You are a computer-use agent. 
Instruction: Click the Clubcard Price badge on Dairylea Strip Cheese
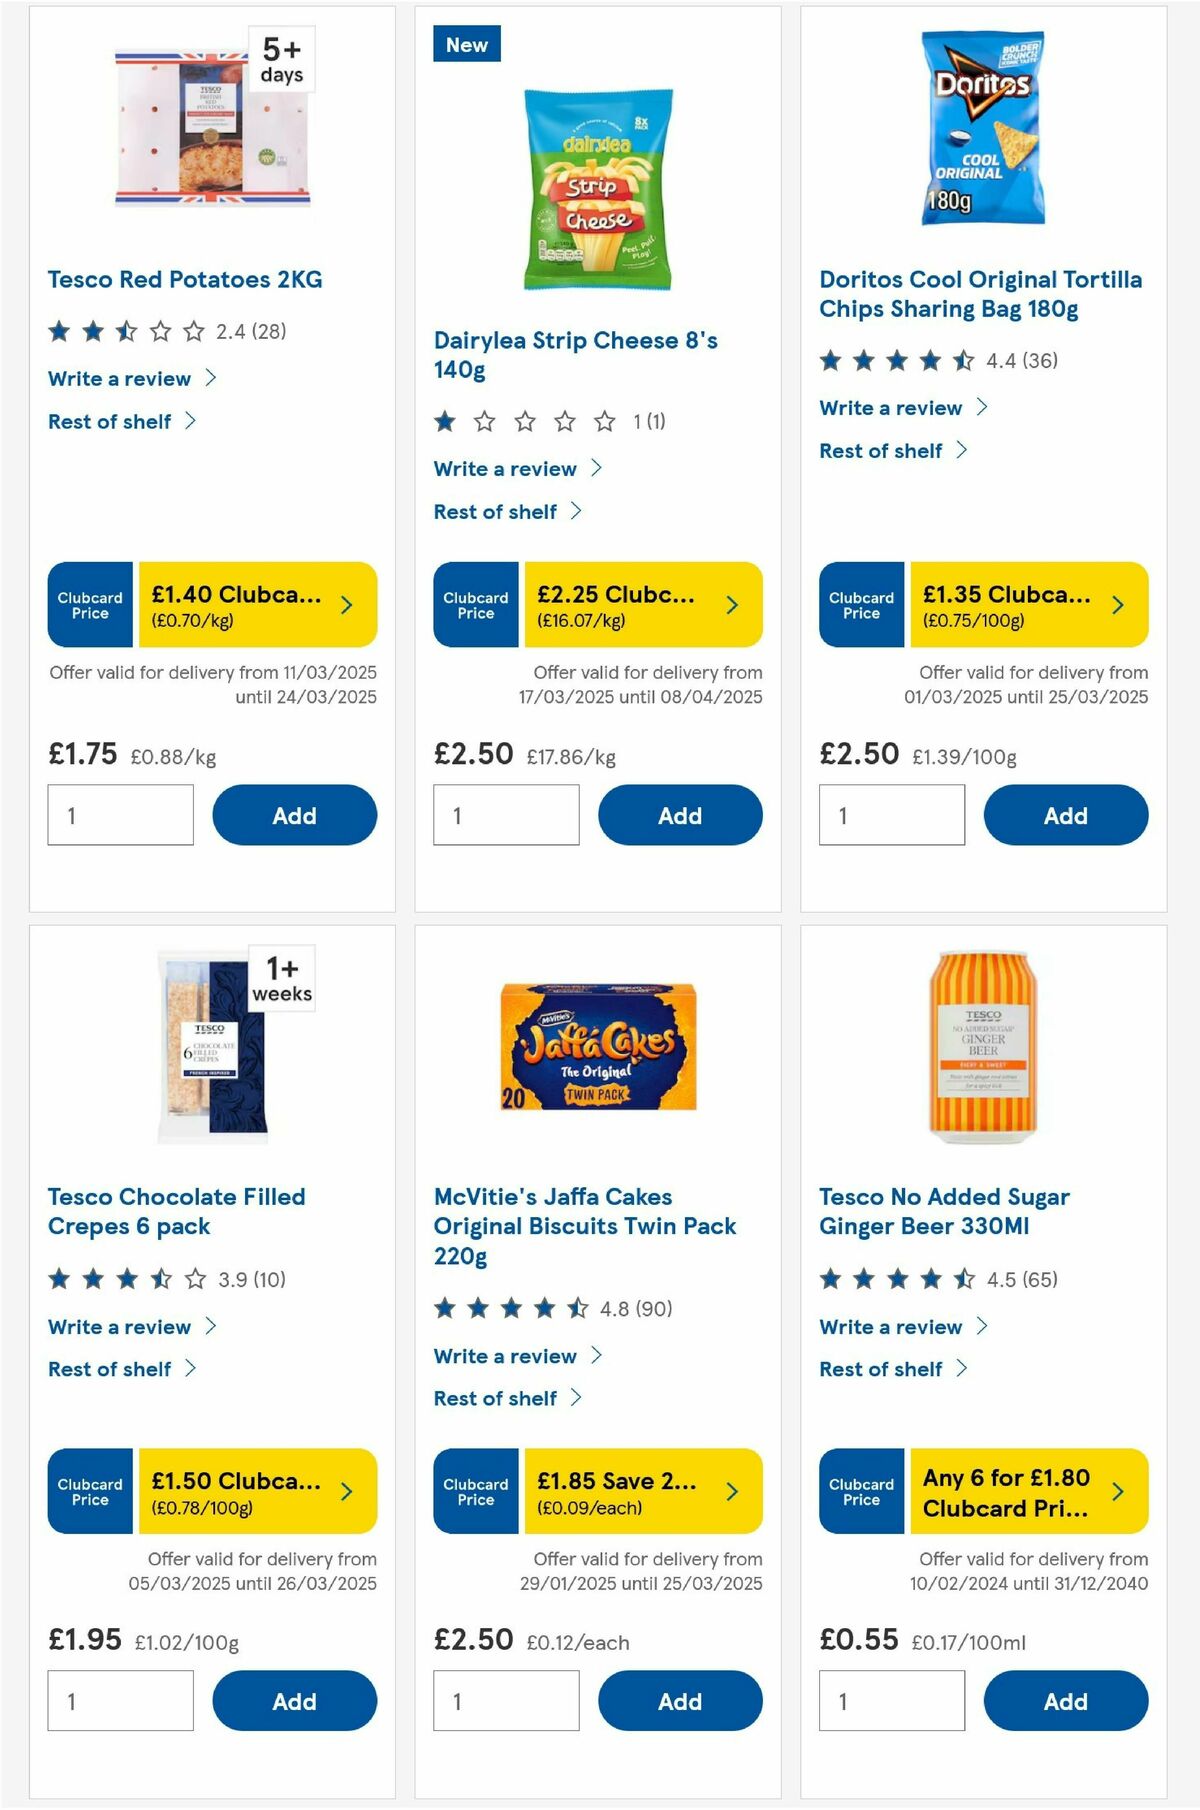click(x=475, y=604)
